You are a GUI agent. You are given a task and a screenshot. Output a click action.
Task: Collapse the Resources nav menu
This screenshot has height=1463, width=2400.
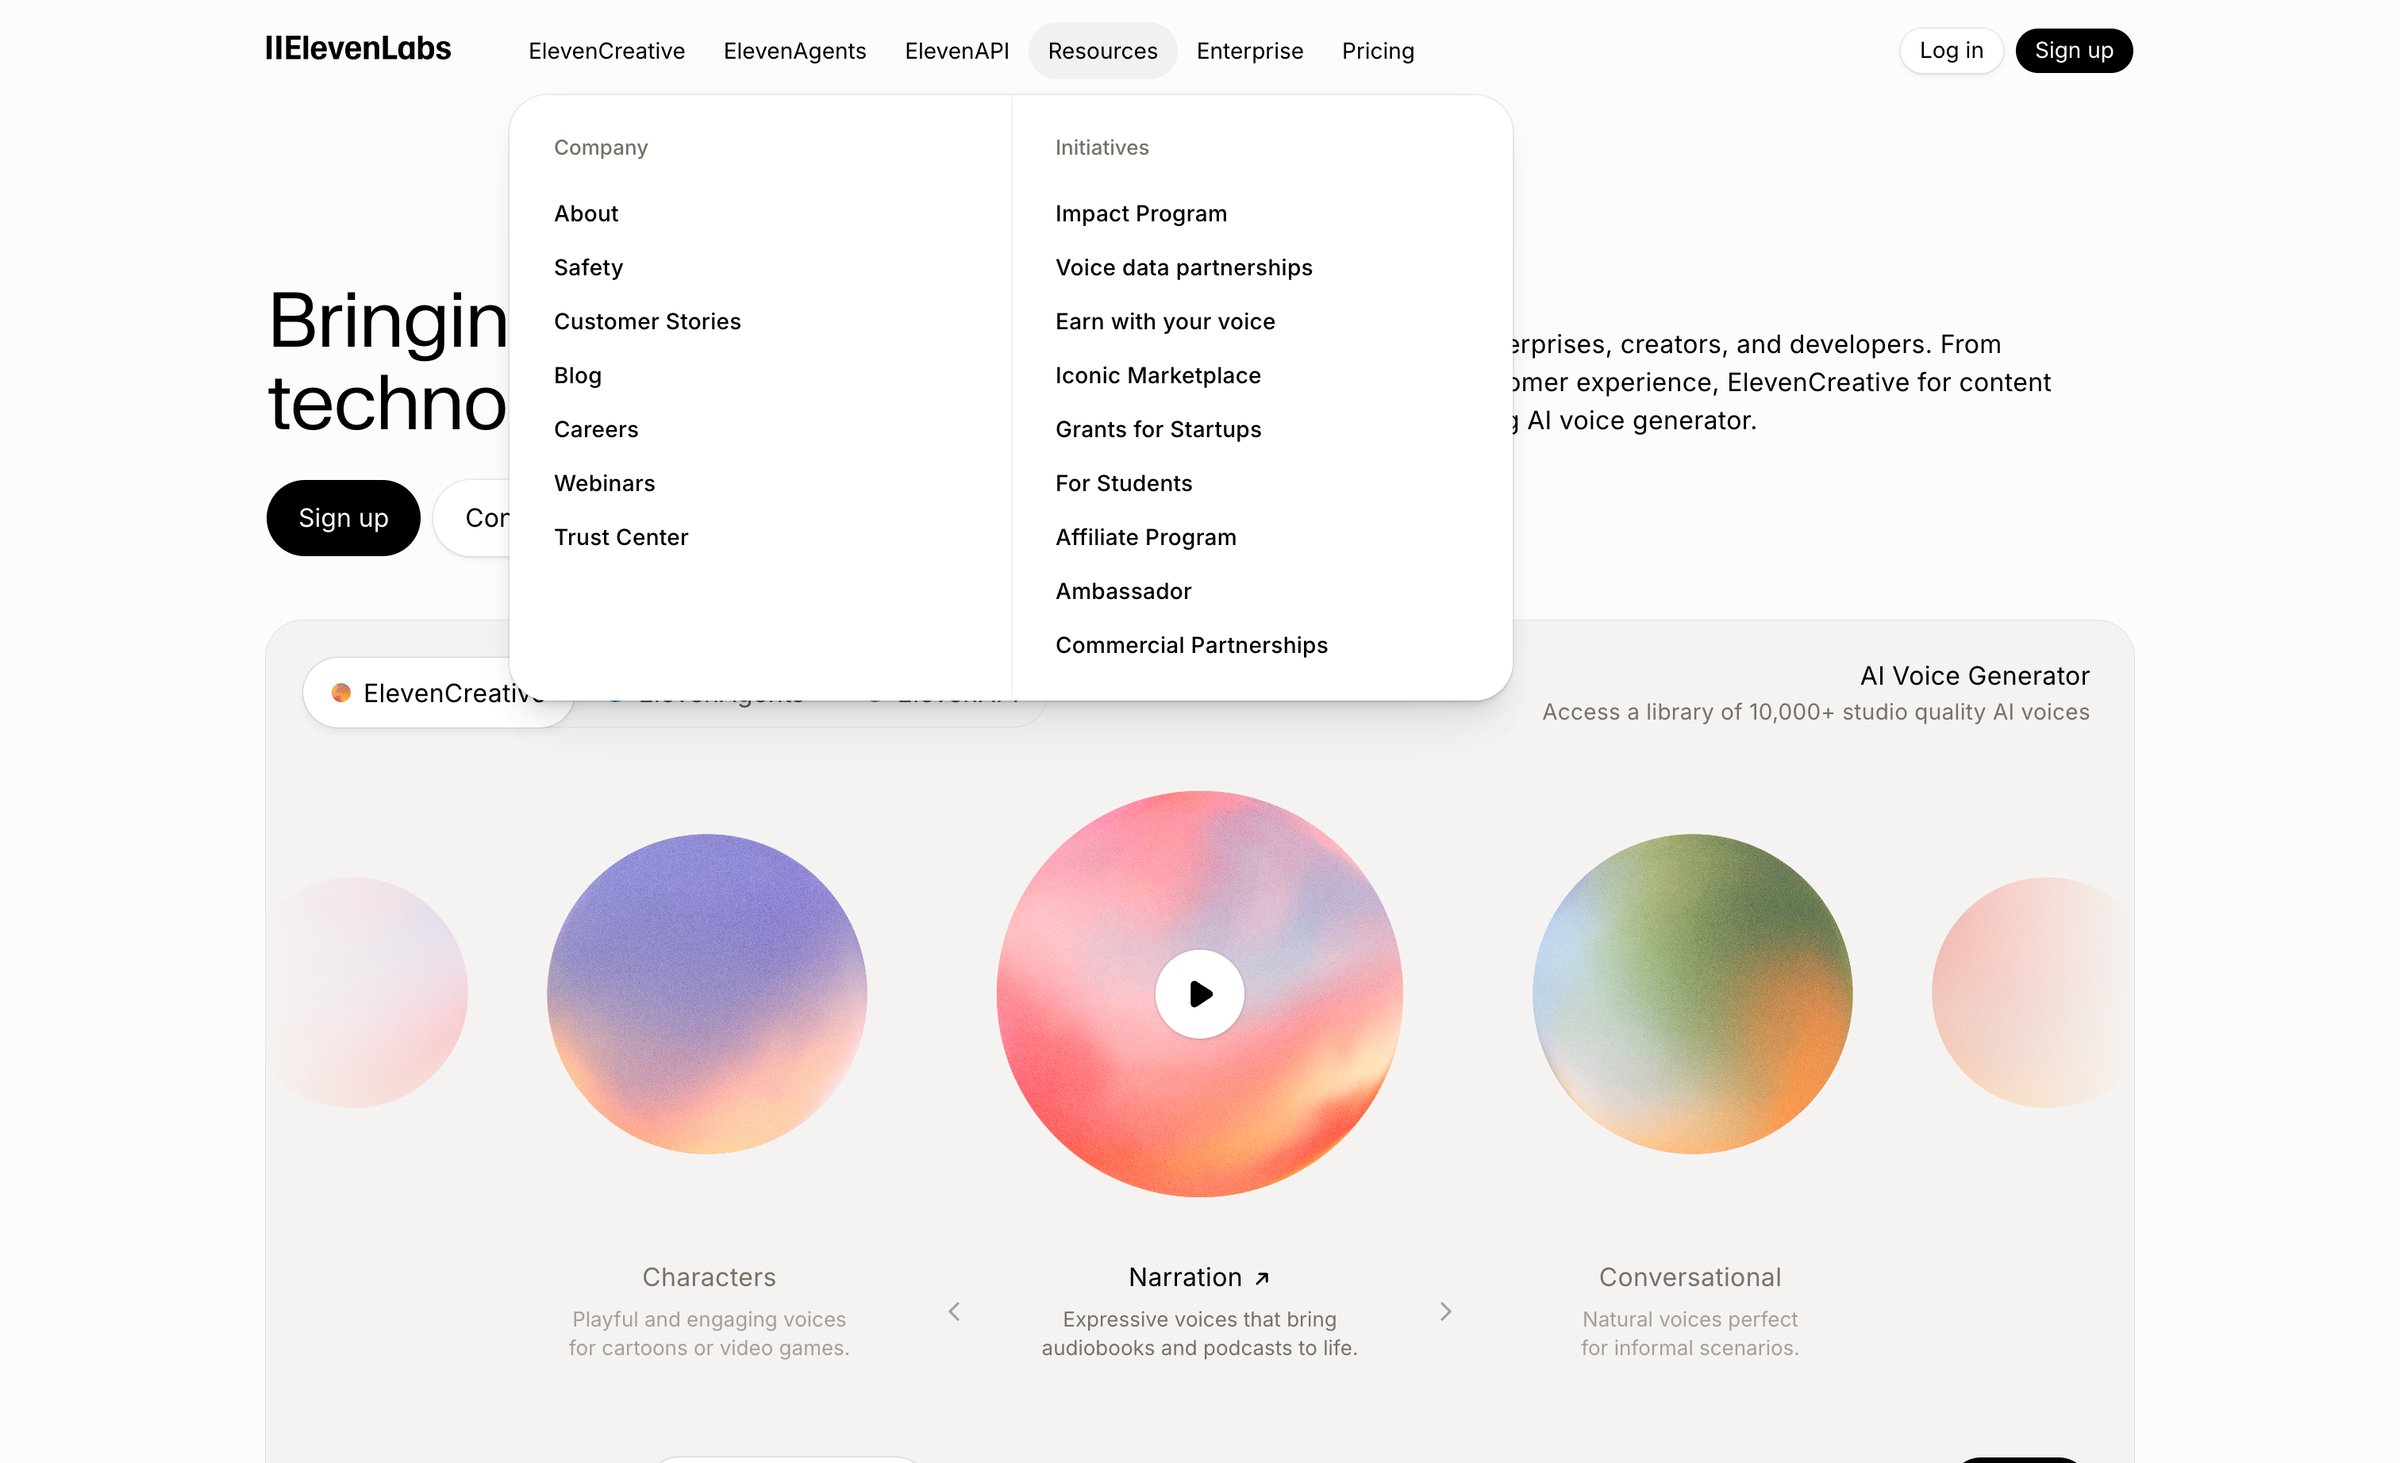click(x=1102, y=50)
